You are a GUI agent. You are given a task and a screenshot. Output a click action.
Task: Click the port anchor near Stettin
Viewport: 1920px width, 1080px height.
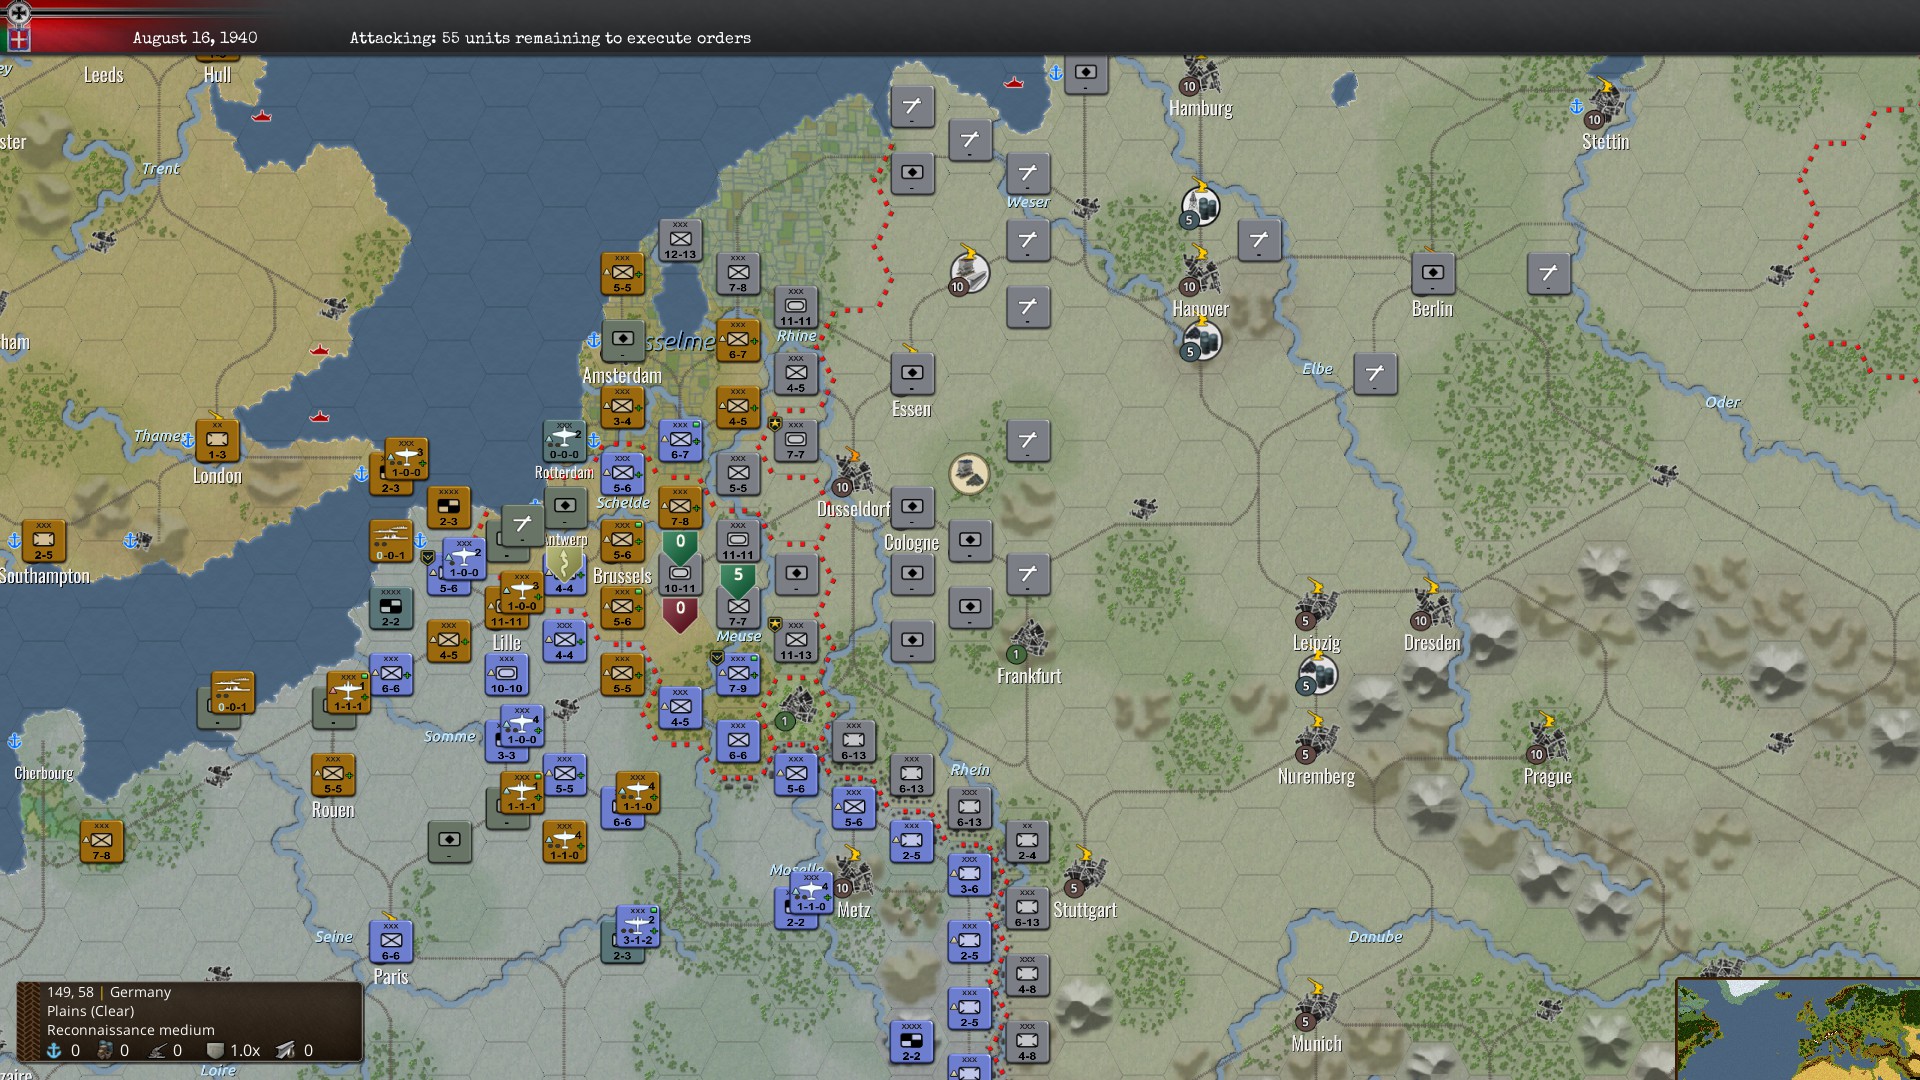pos(1576,106)
